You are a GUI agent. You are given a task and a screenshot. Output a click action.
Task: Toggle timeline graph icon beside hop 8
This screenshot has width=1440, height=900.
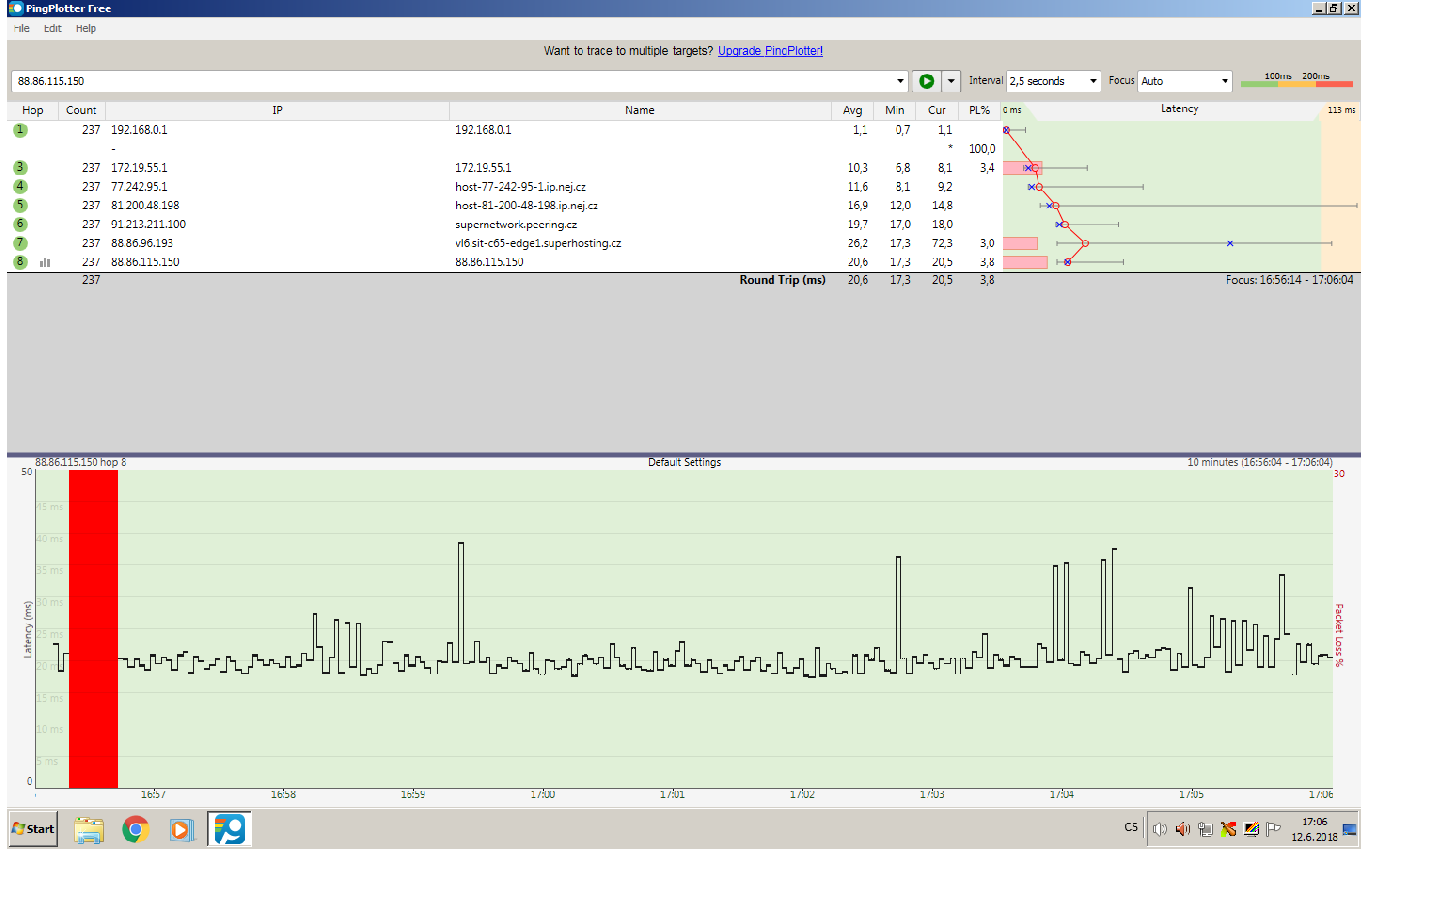pos(45,263)
